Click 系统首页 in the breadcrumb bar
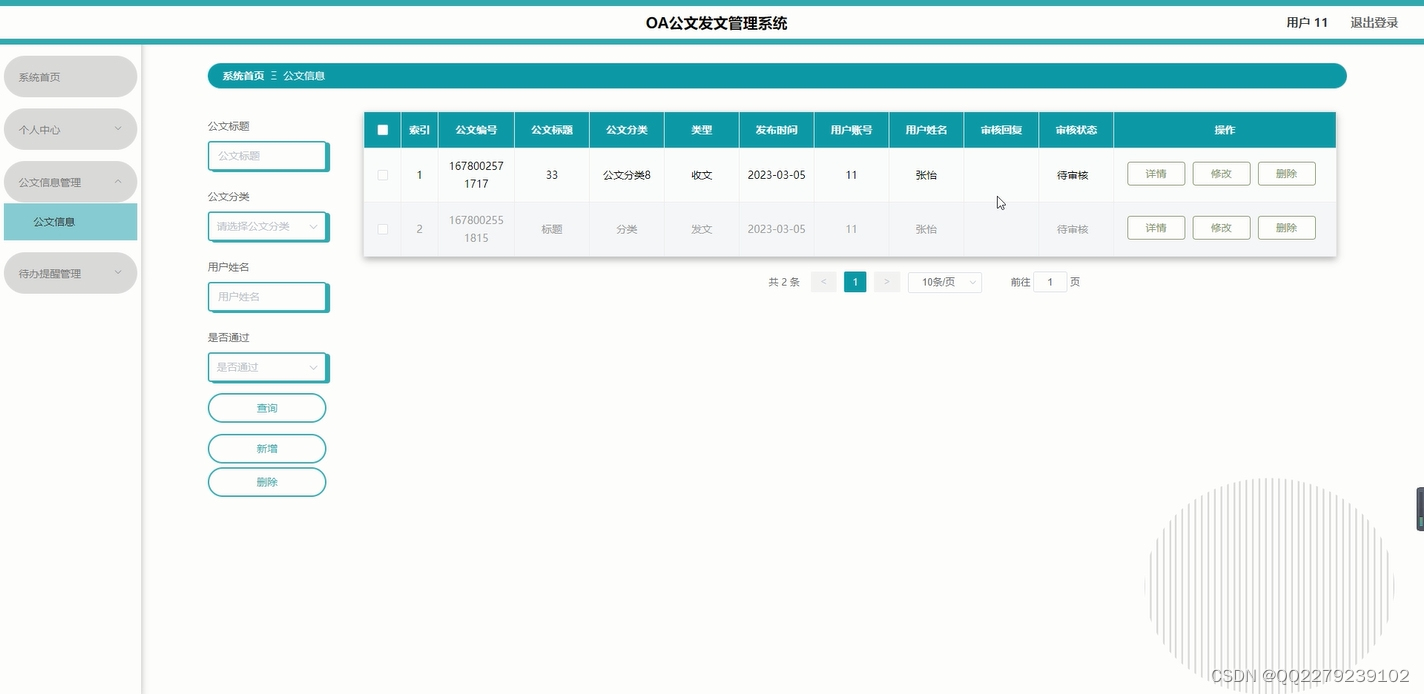Image resolution: width=1424 pixels, height=694 pixels. tap(245, 75)
